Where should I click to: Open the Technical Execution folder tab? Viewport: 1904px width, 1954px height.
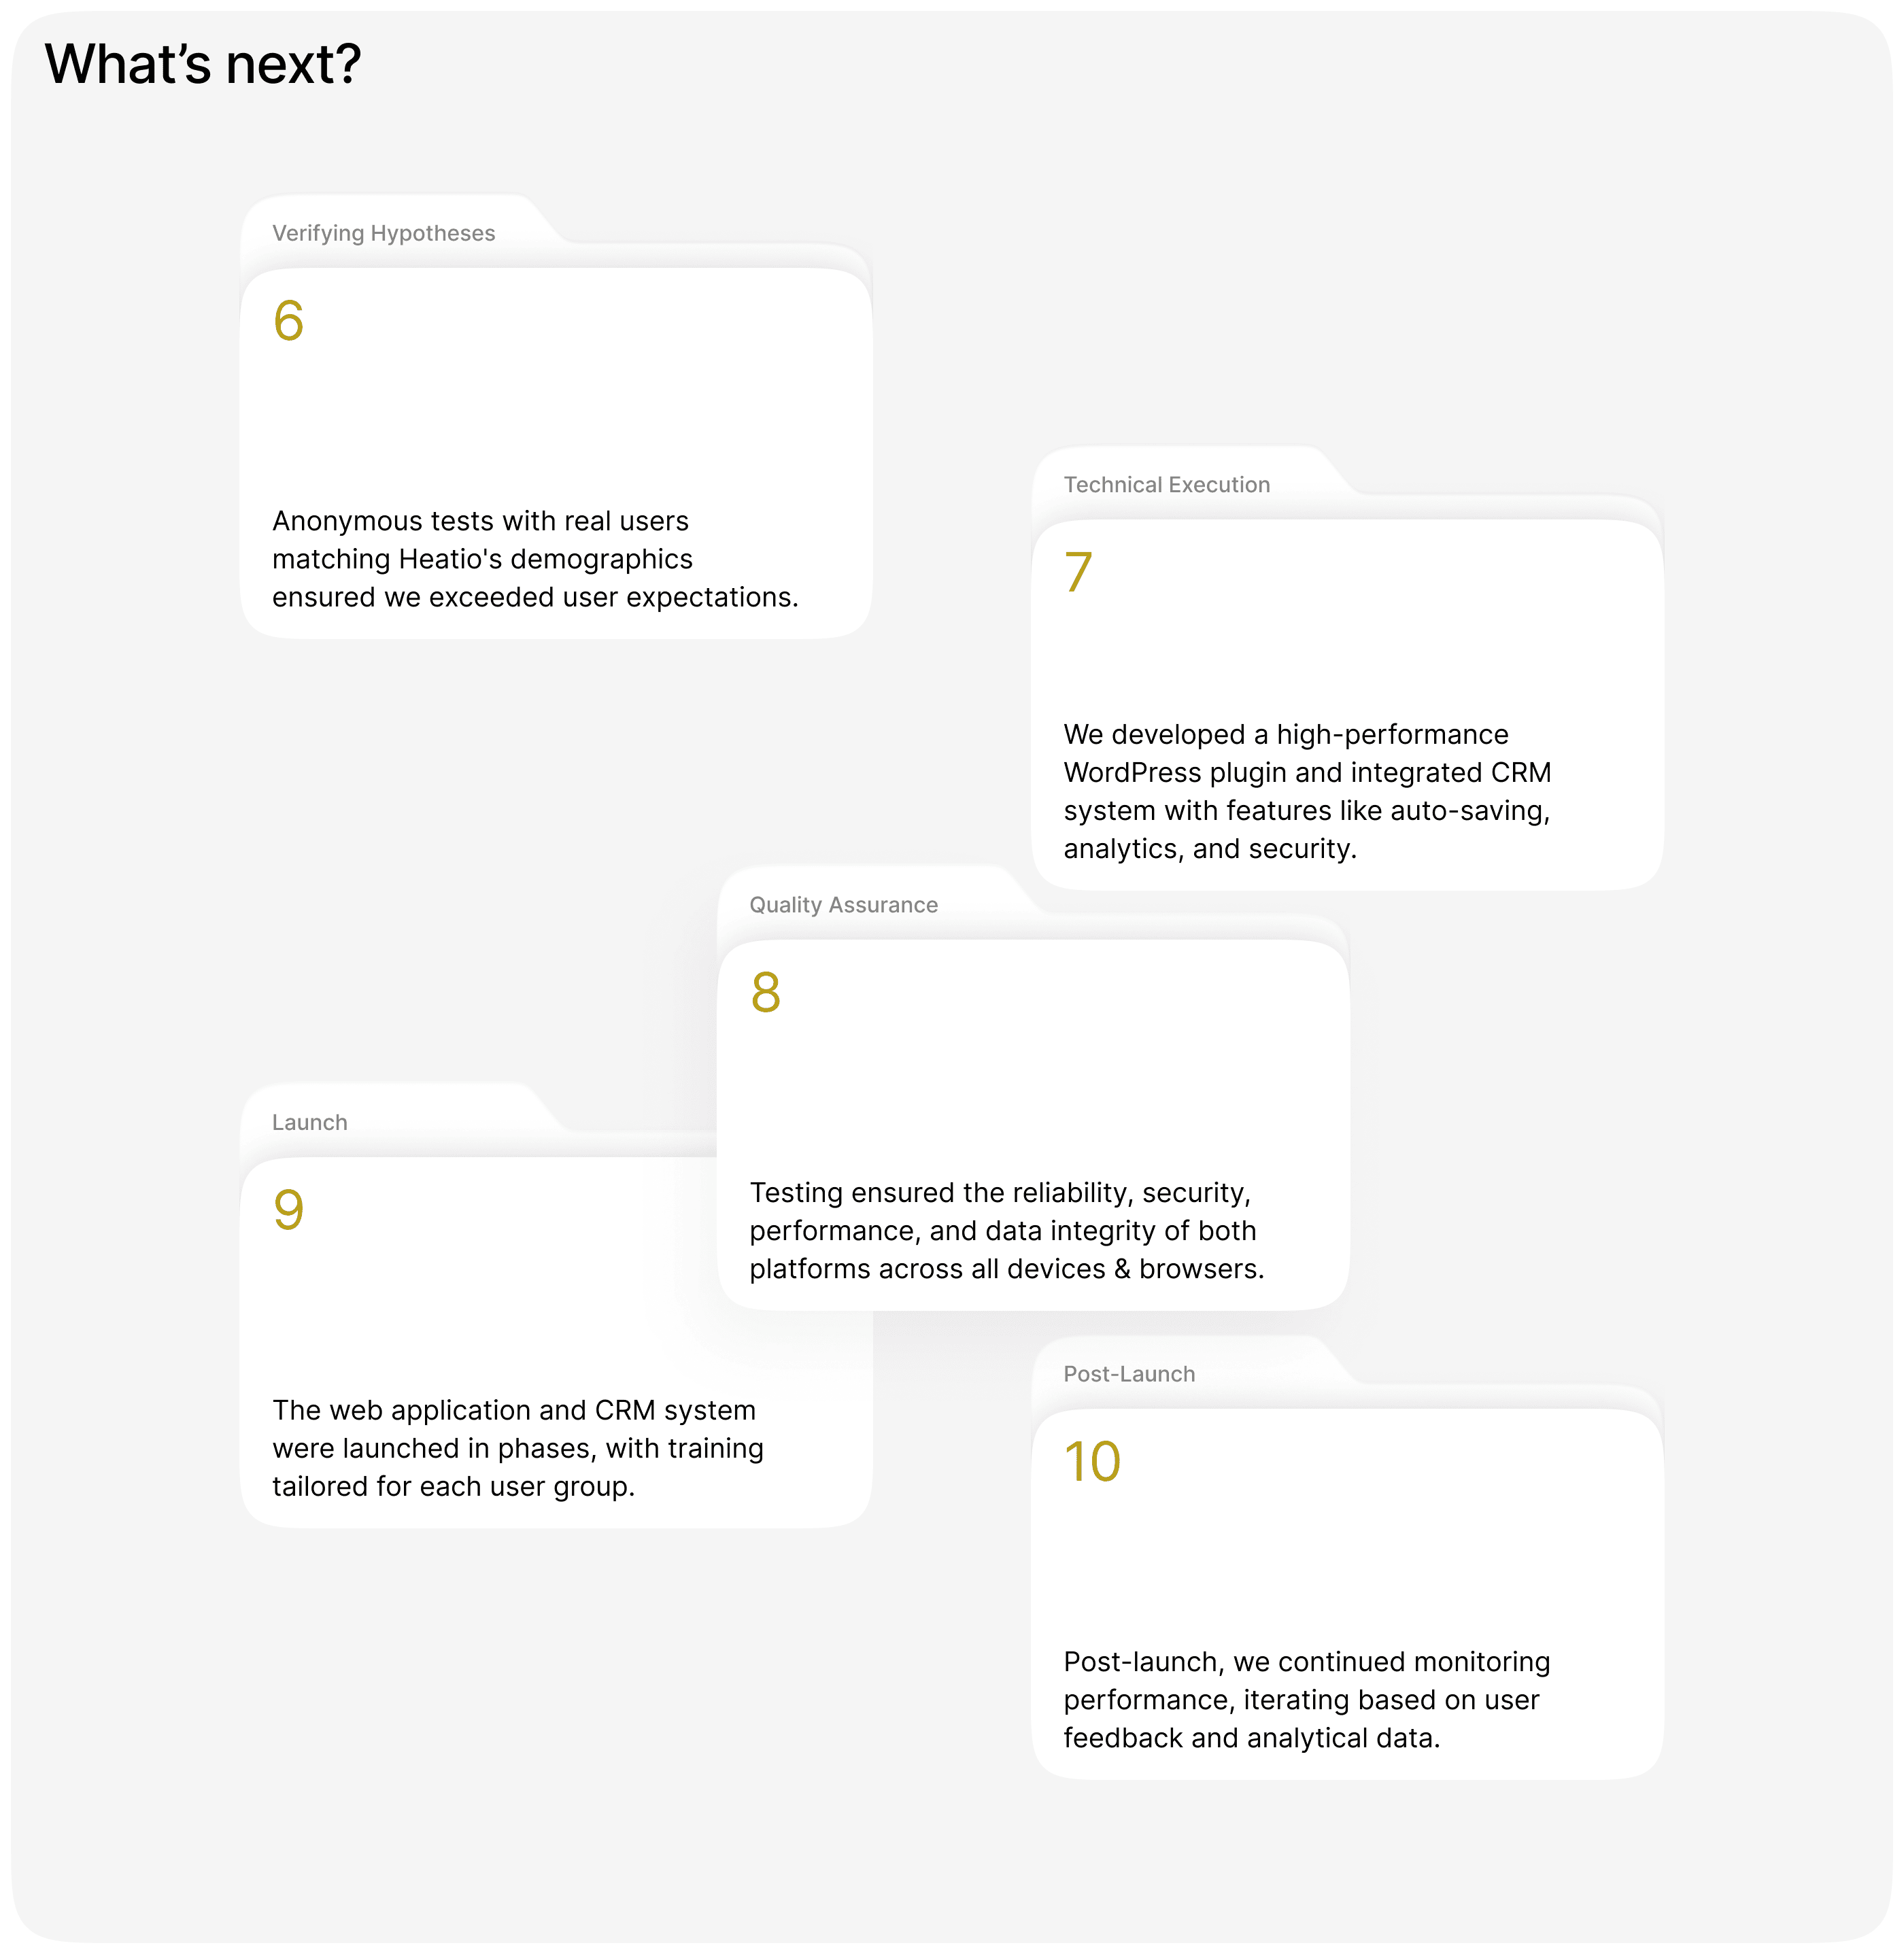coord(1166,485)
